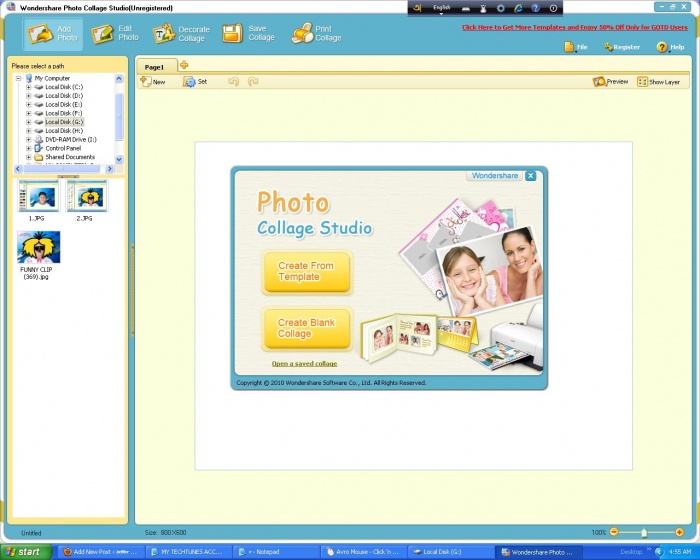Image resolution: width=700 pixels, height=560 pixels.
Task: Open the Windows Start menu
Action: click(26, 552)
